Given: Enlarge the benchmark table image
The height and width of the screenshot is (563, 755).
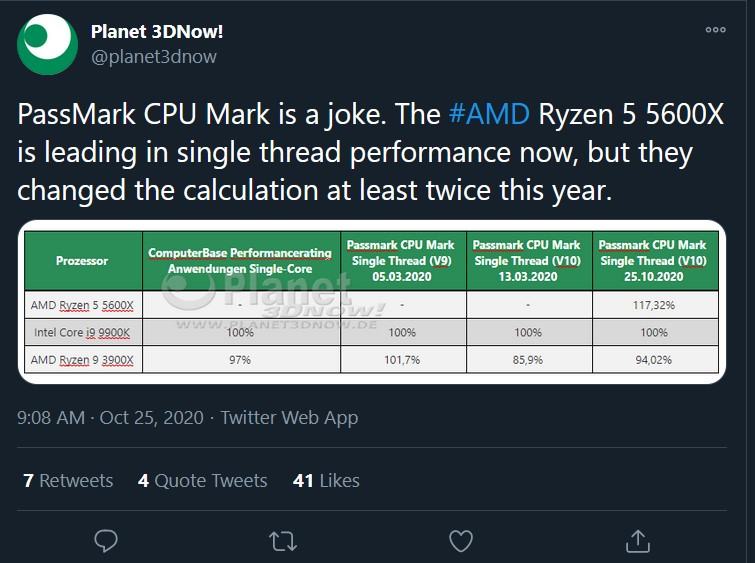Looking at the screenshot, I should pos(372,302).
